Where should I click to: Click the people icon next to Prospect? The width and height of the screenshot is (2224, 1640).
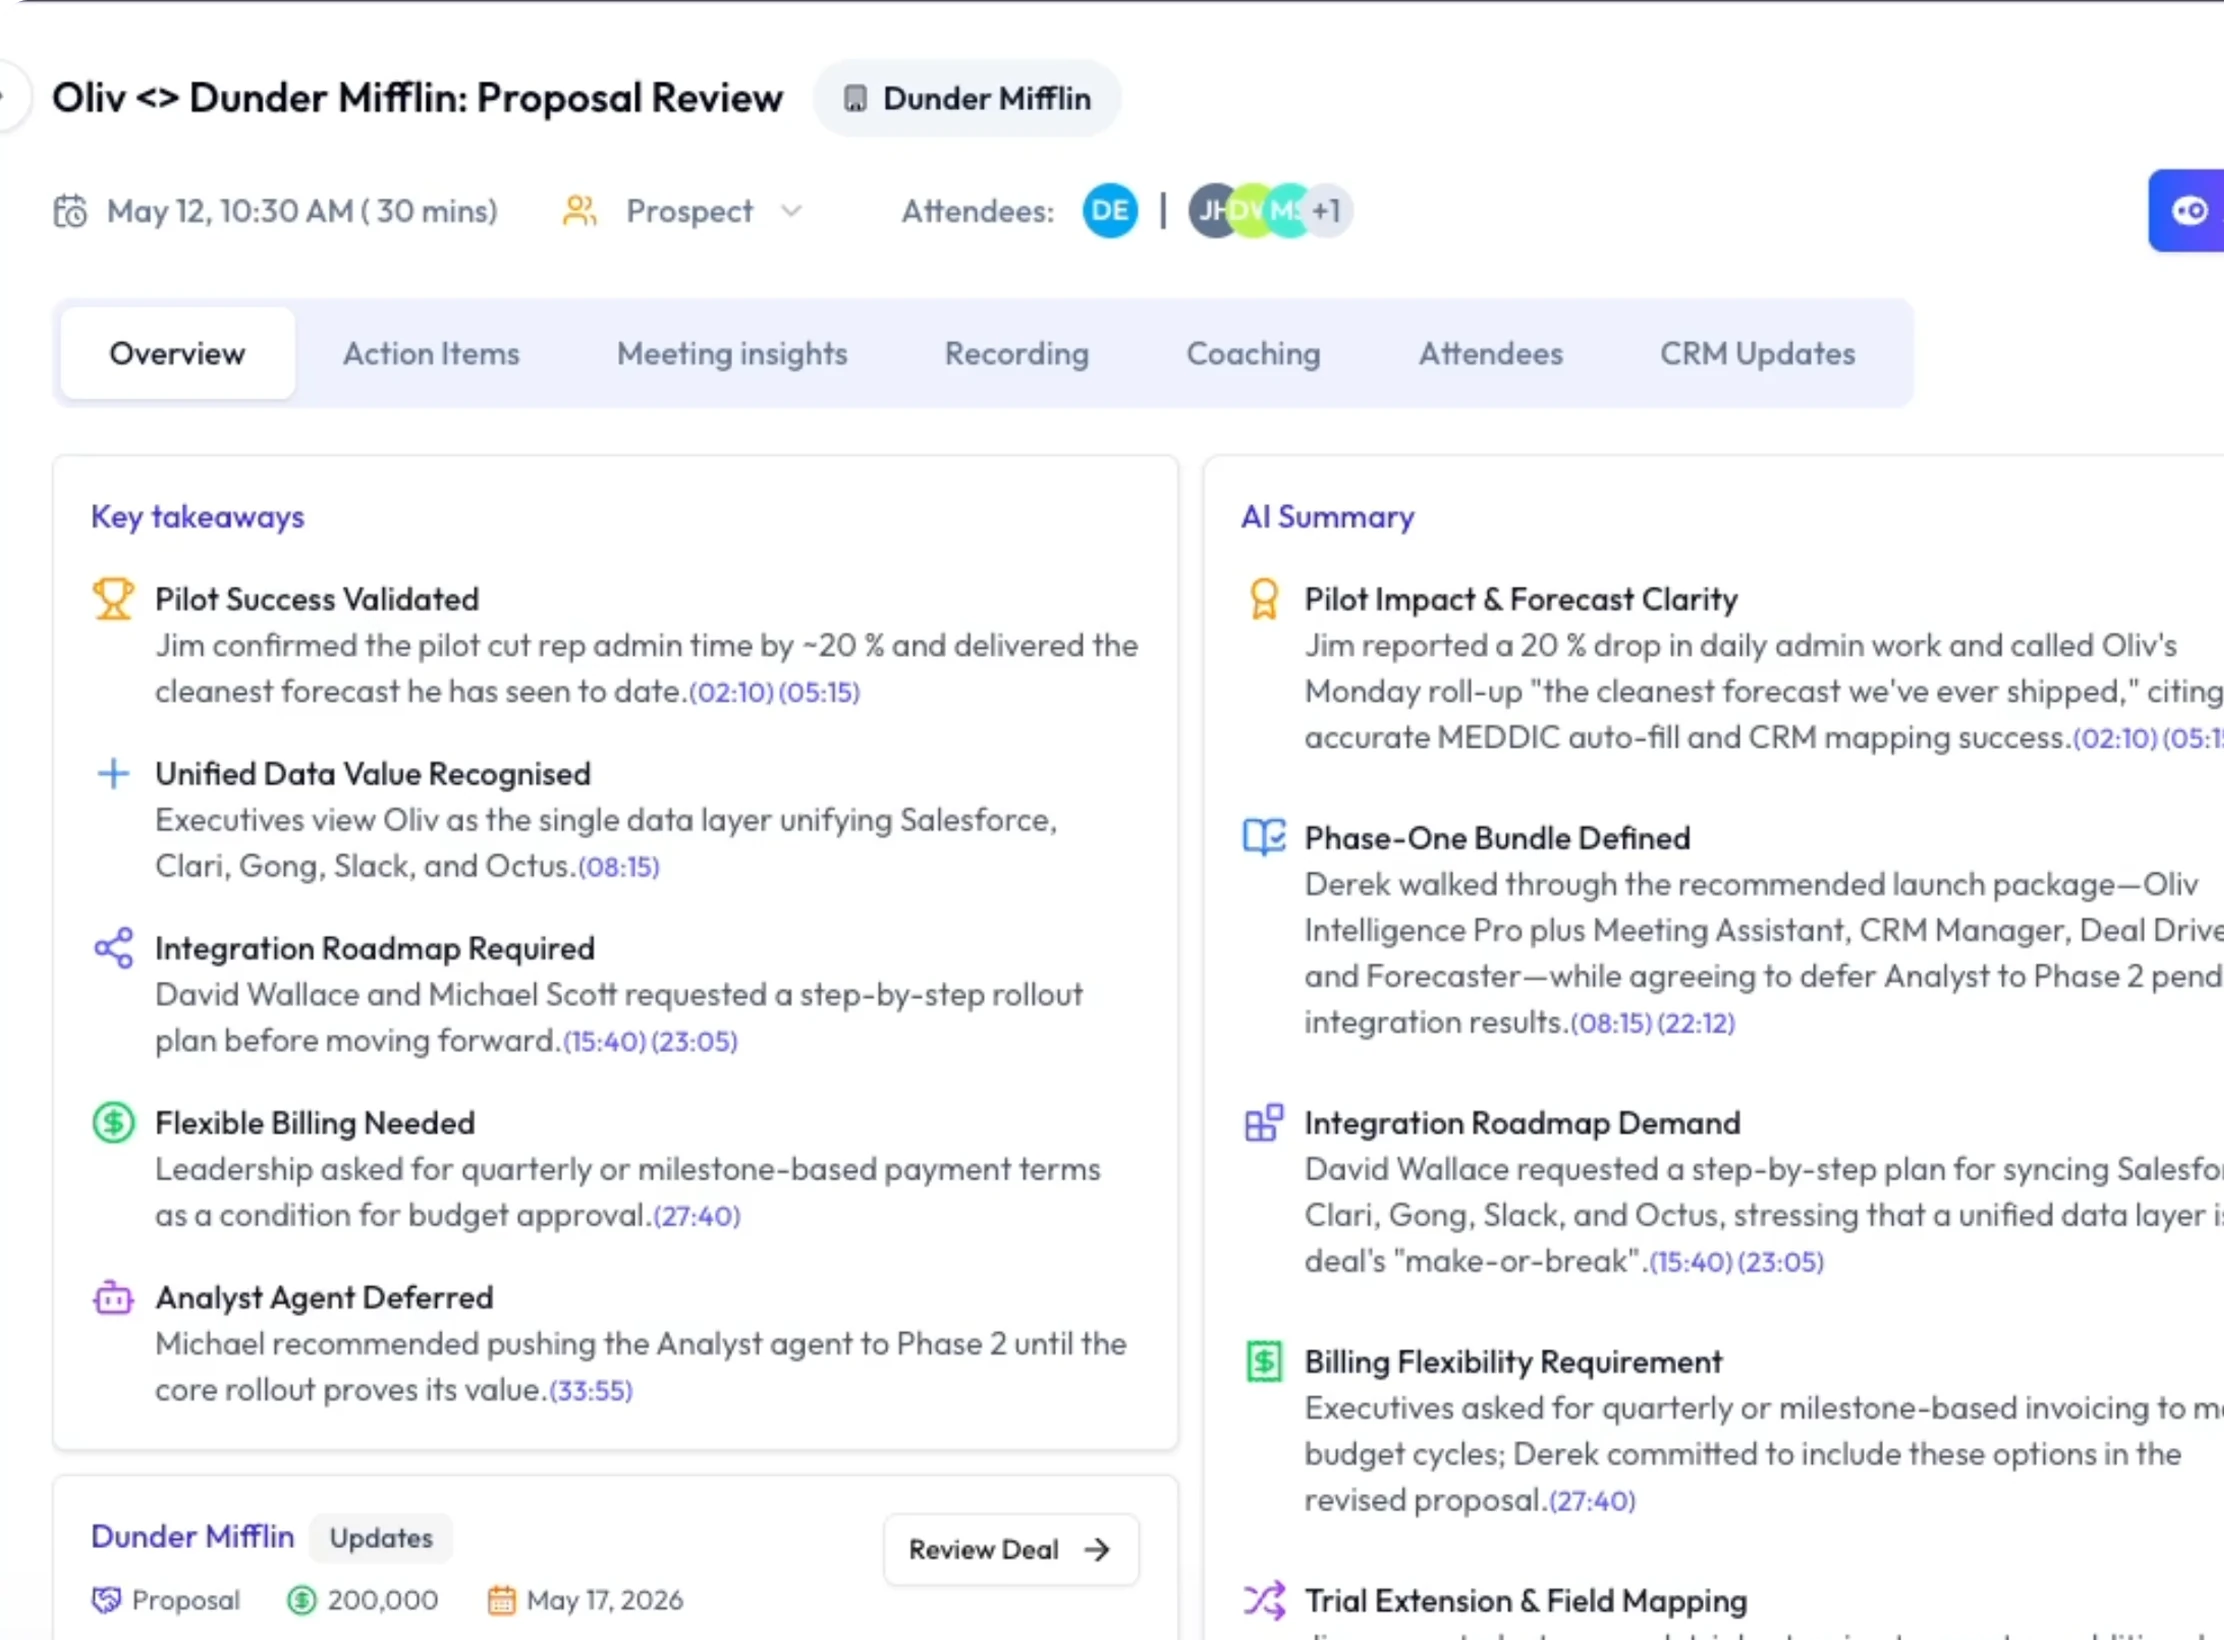tap(580, 211)
